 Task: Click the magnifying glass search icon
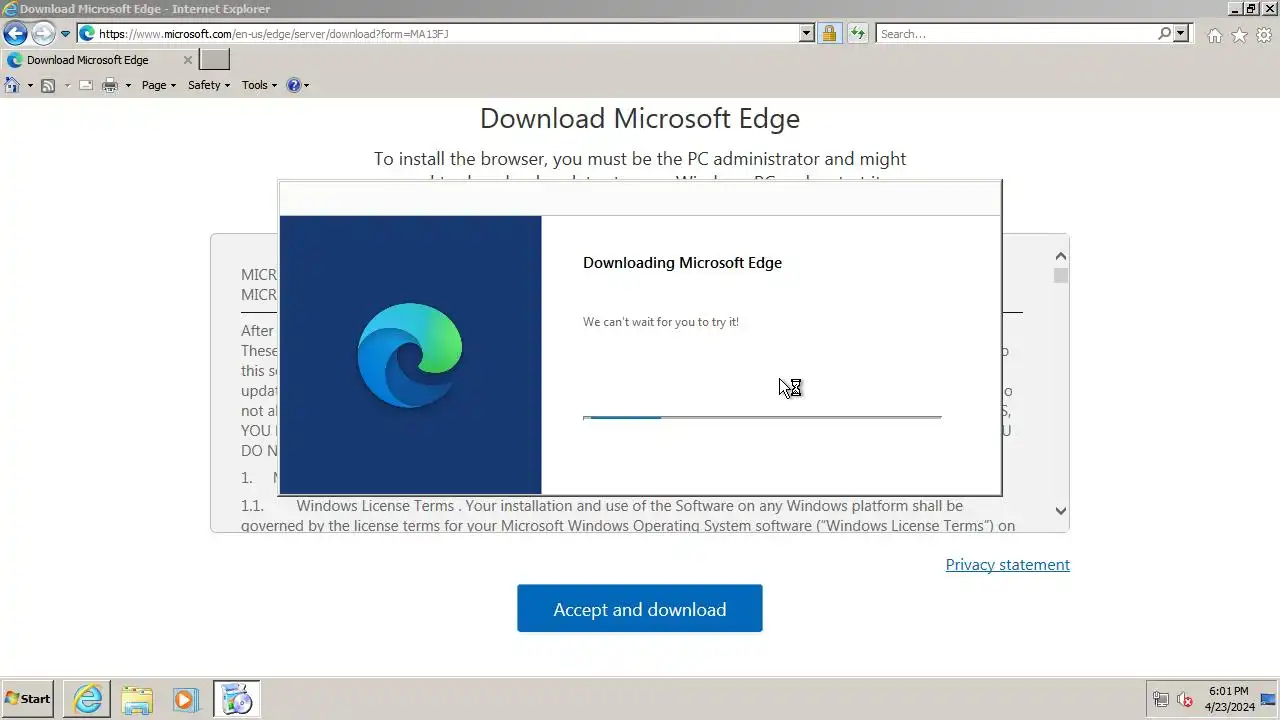pos(1164,34)
